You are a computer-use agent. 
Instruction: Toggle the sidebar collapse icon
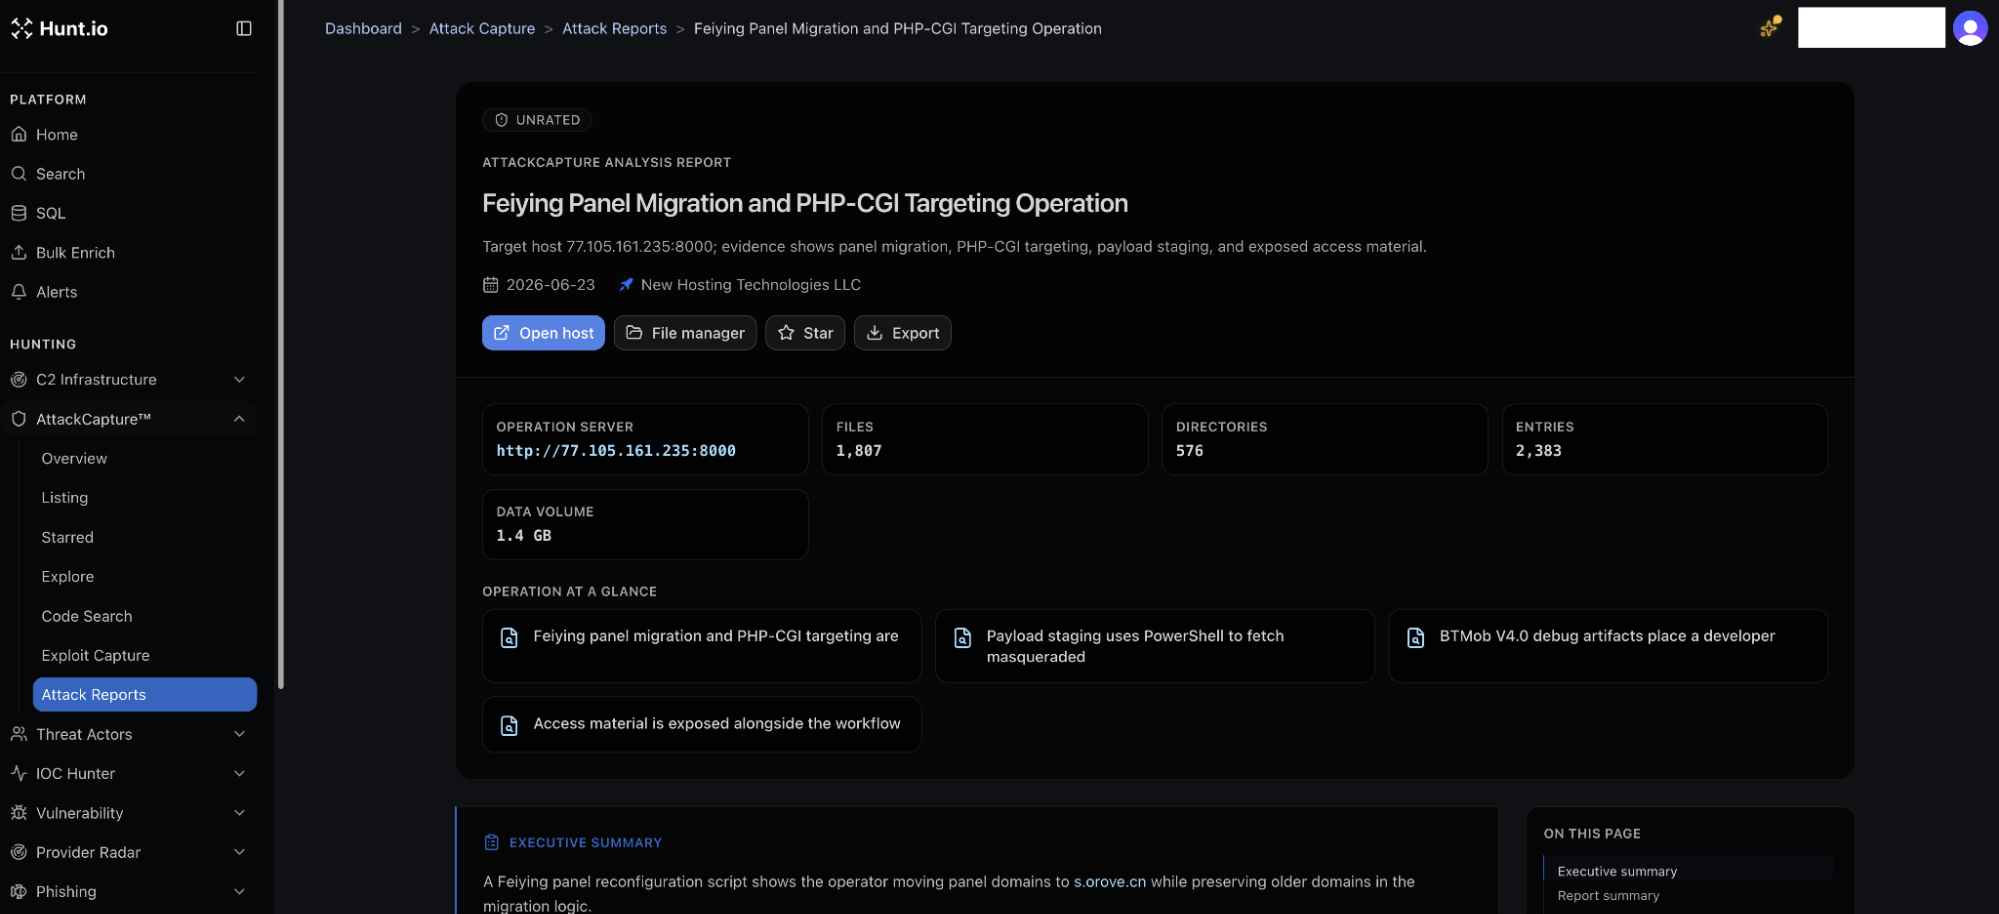click(x=244, y=28)
